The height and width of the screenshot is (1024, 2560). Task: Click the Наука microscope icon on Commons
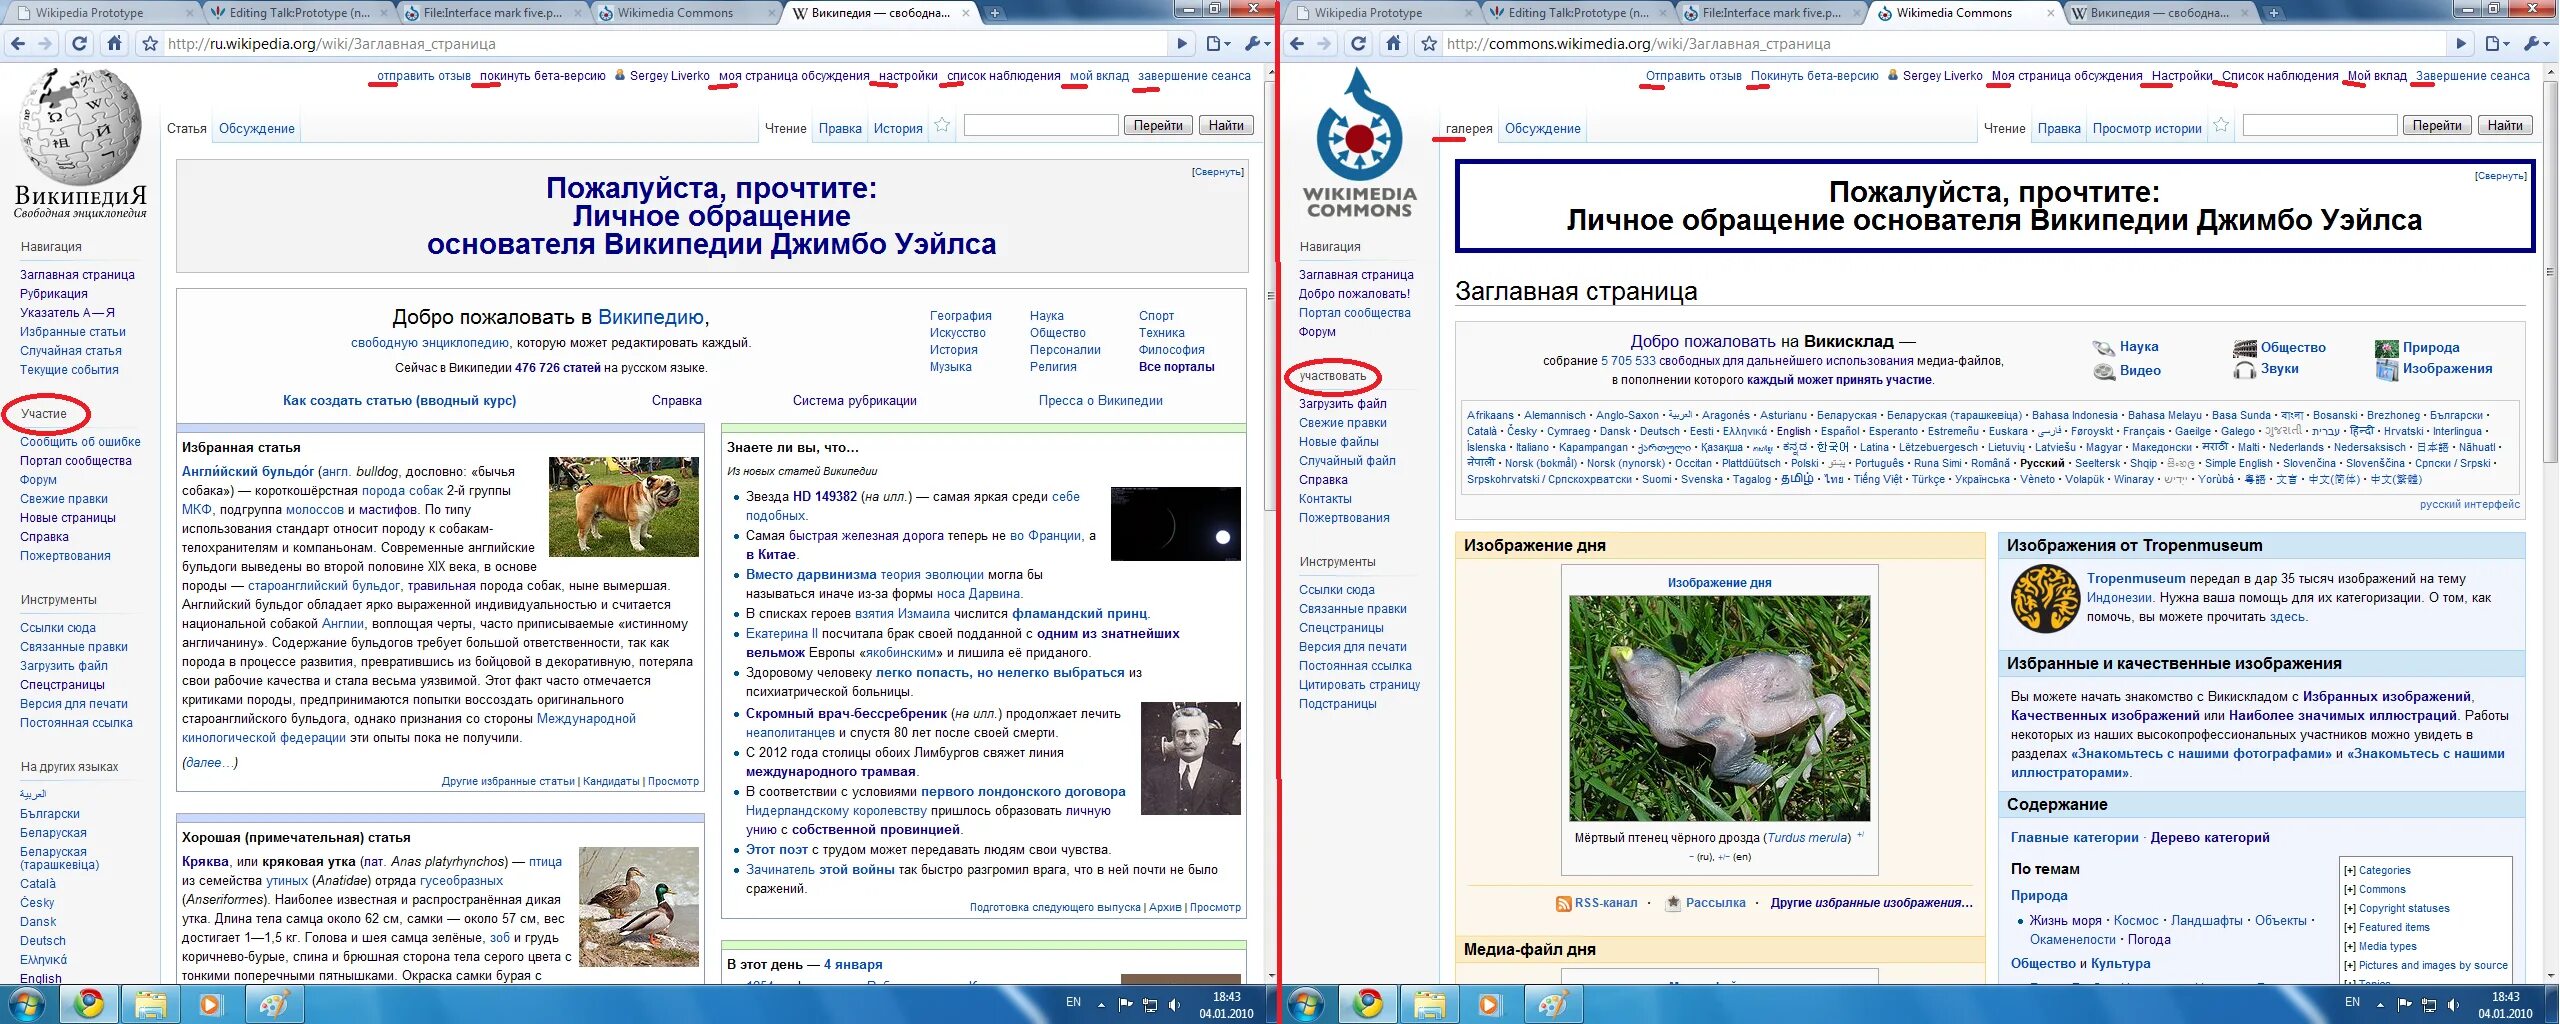[2103, 347]
